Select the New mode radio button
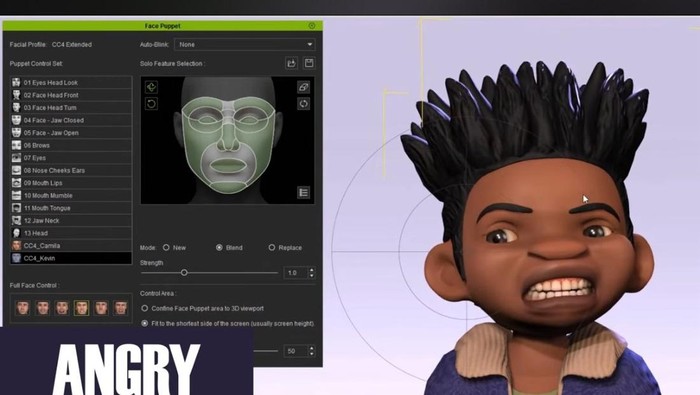The width and height of the screenshot is (700, 395). coord(166,247)
